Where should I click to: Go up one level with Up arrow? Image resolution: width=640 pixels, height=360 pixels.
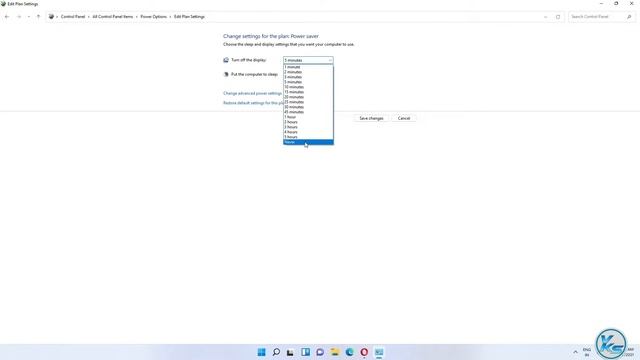point(38,17)
